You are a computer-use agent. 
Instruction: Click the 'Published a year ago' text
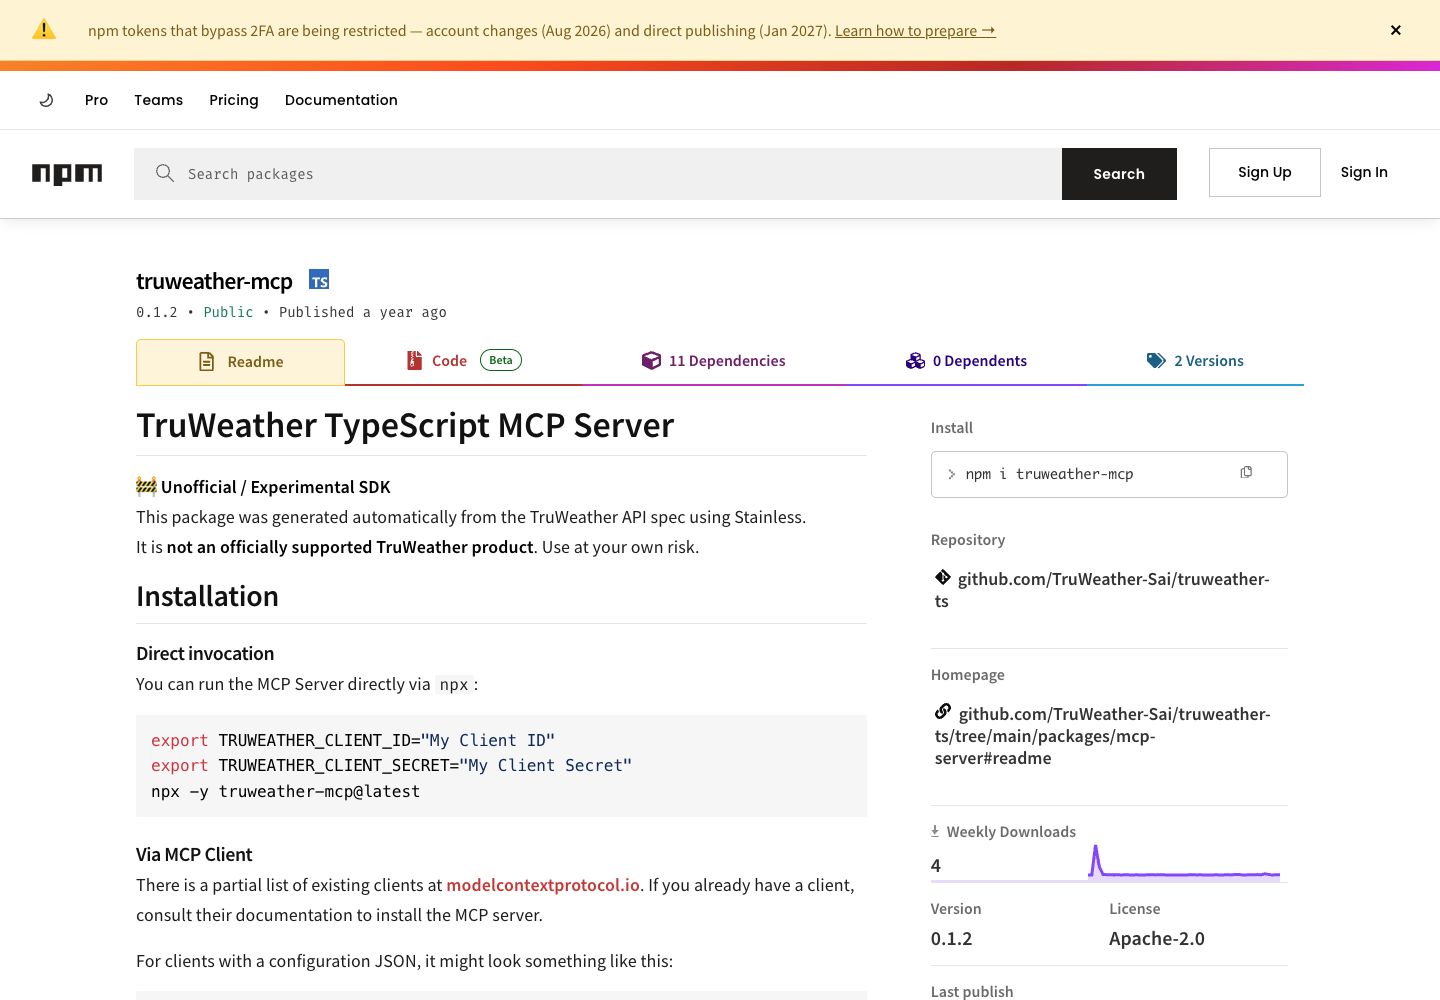[x=363, y=312]
